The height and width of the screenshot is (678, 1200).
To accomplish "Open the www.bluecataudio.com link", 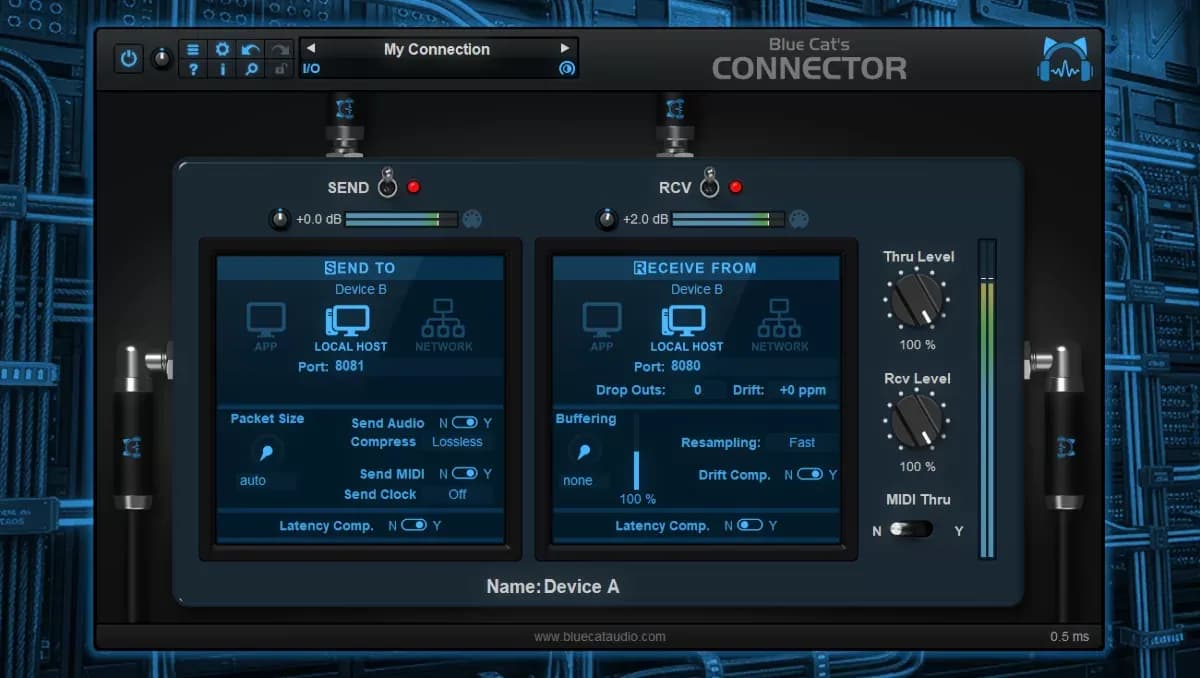I will 600,636.
